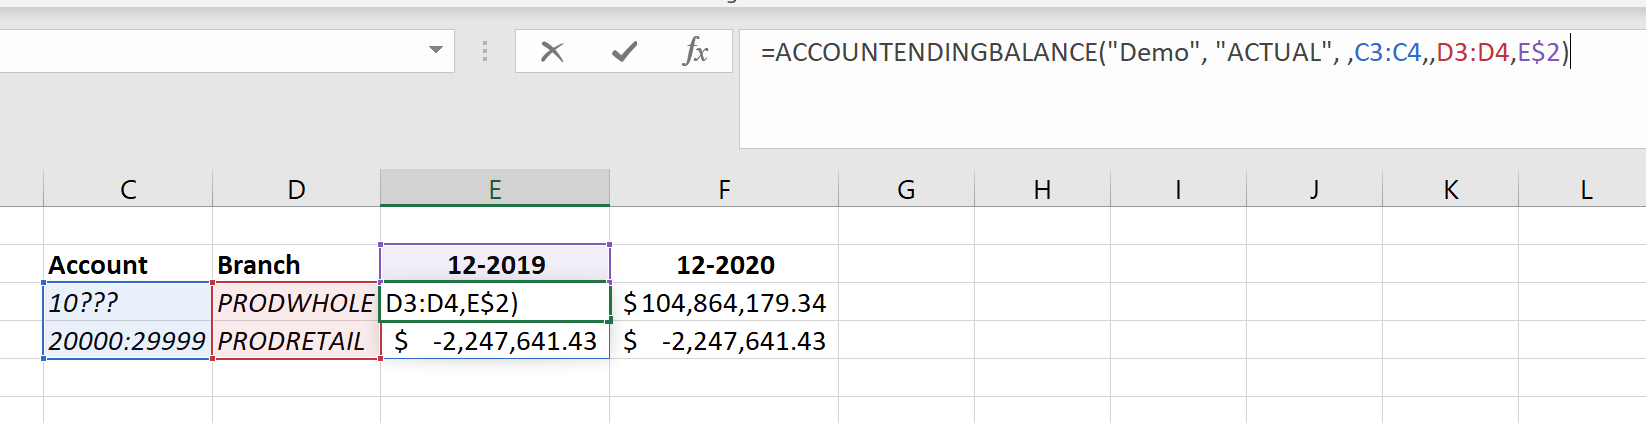Select column C header

pyautogui.click(x=128, y=189)
